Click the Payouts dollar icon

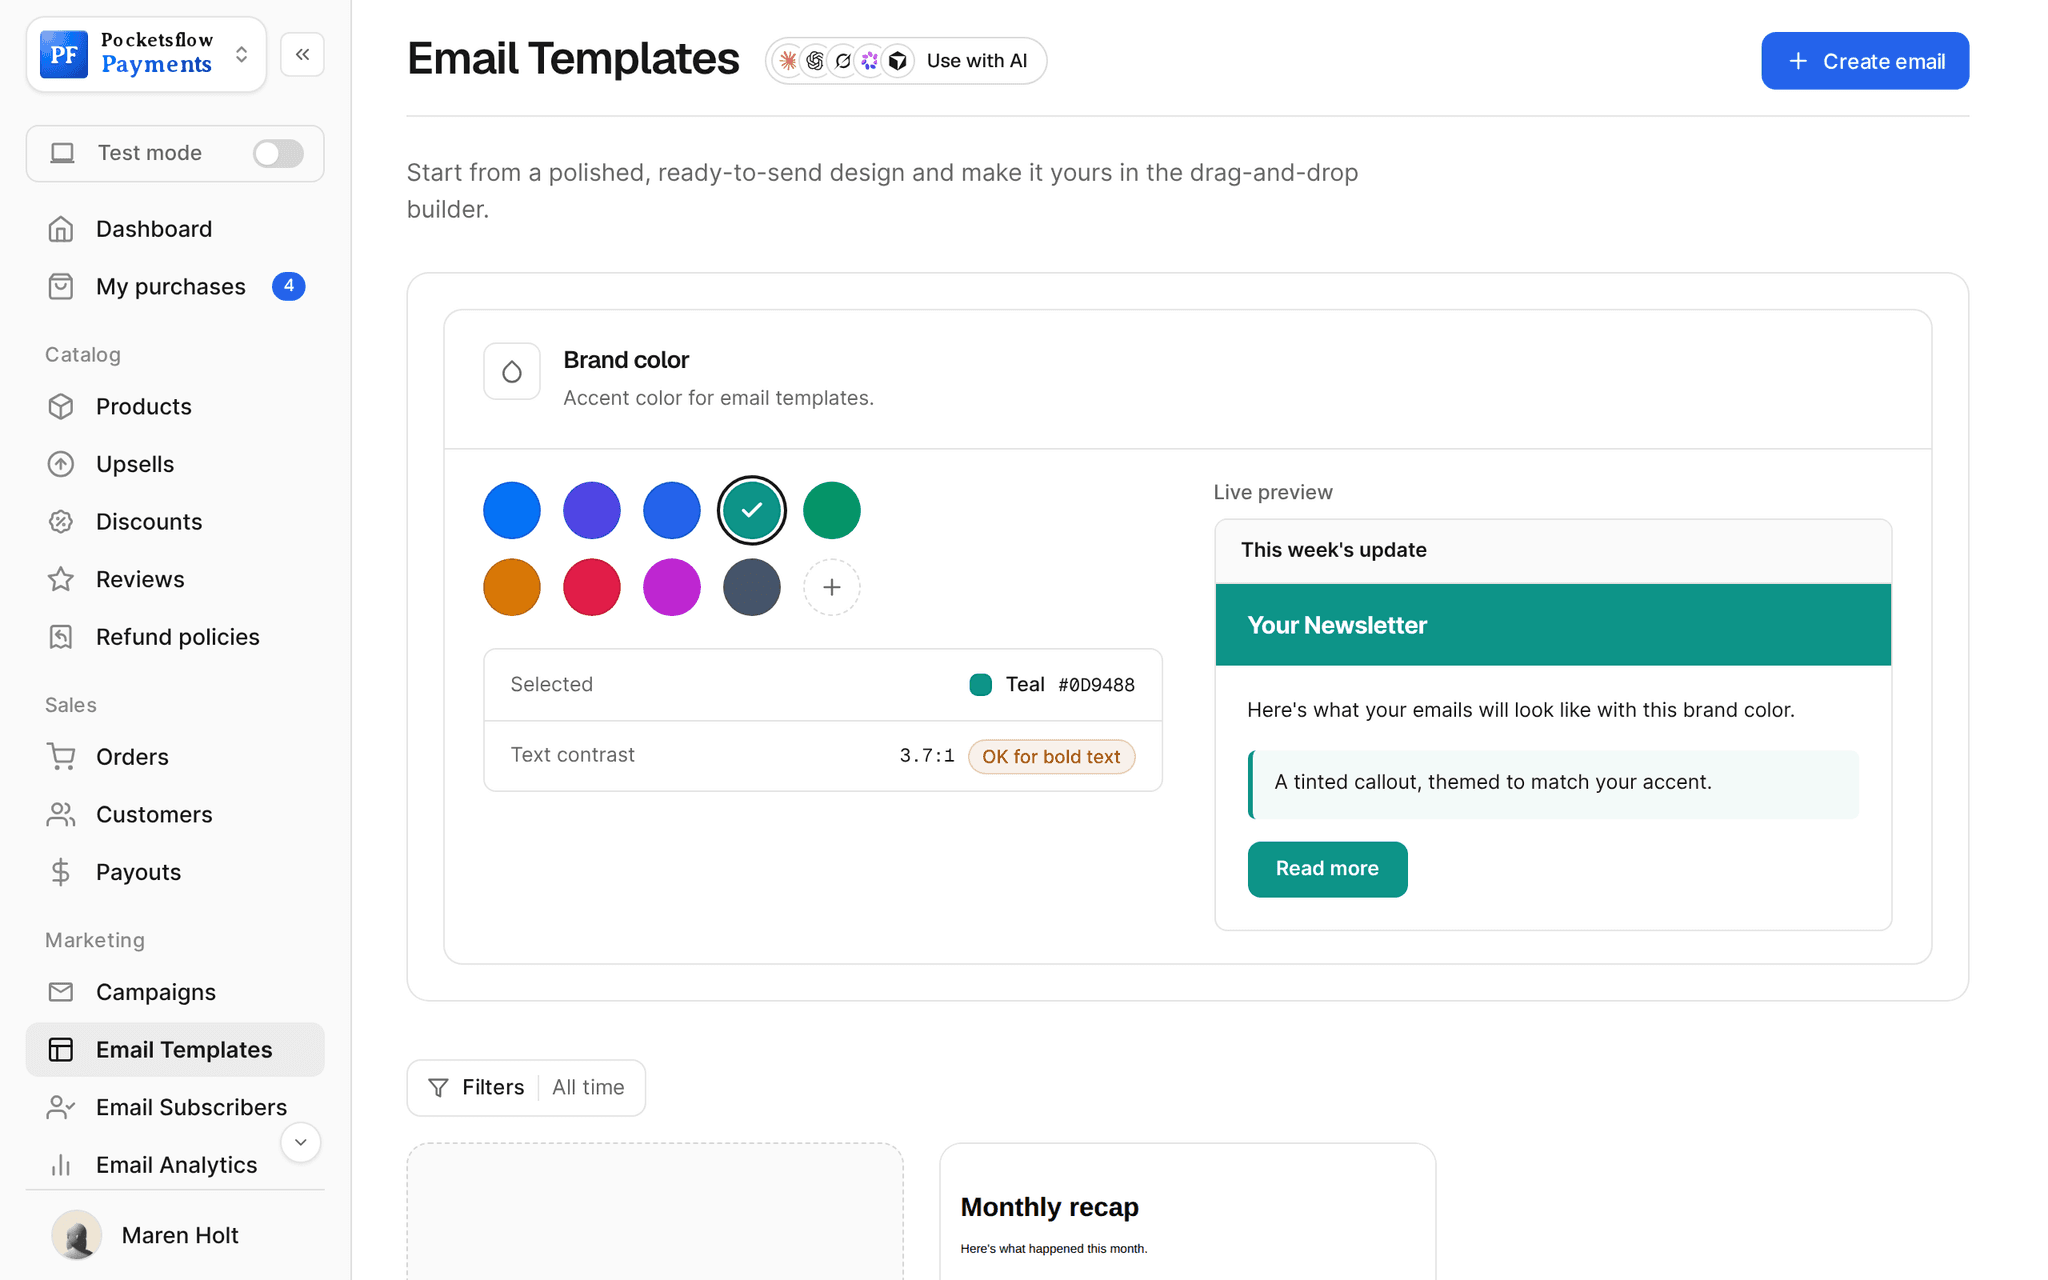[61, 872]
